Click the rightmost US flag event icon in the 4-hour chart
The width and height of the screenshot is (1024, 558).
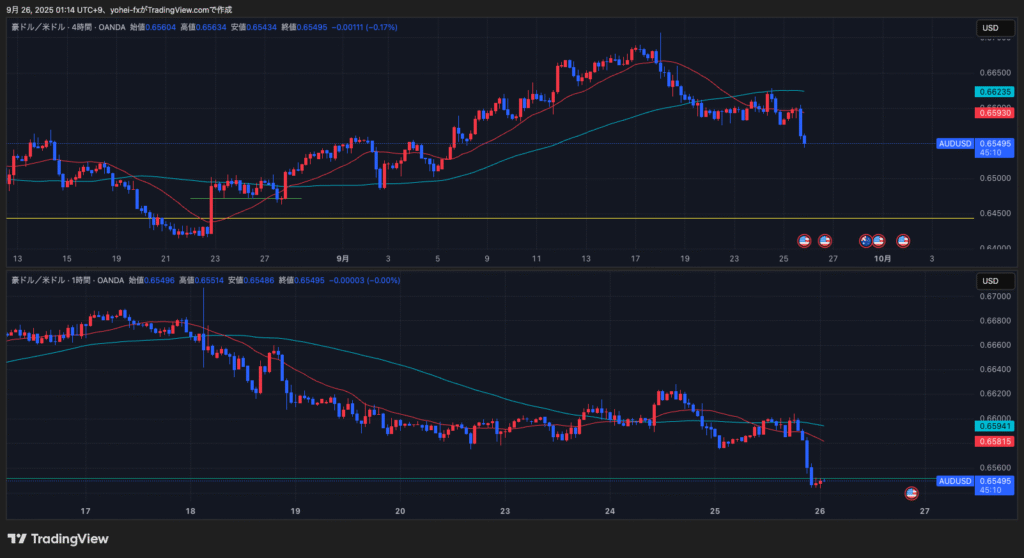pyautogui.click(x=903, y=241)
